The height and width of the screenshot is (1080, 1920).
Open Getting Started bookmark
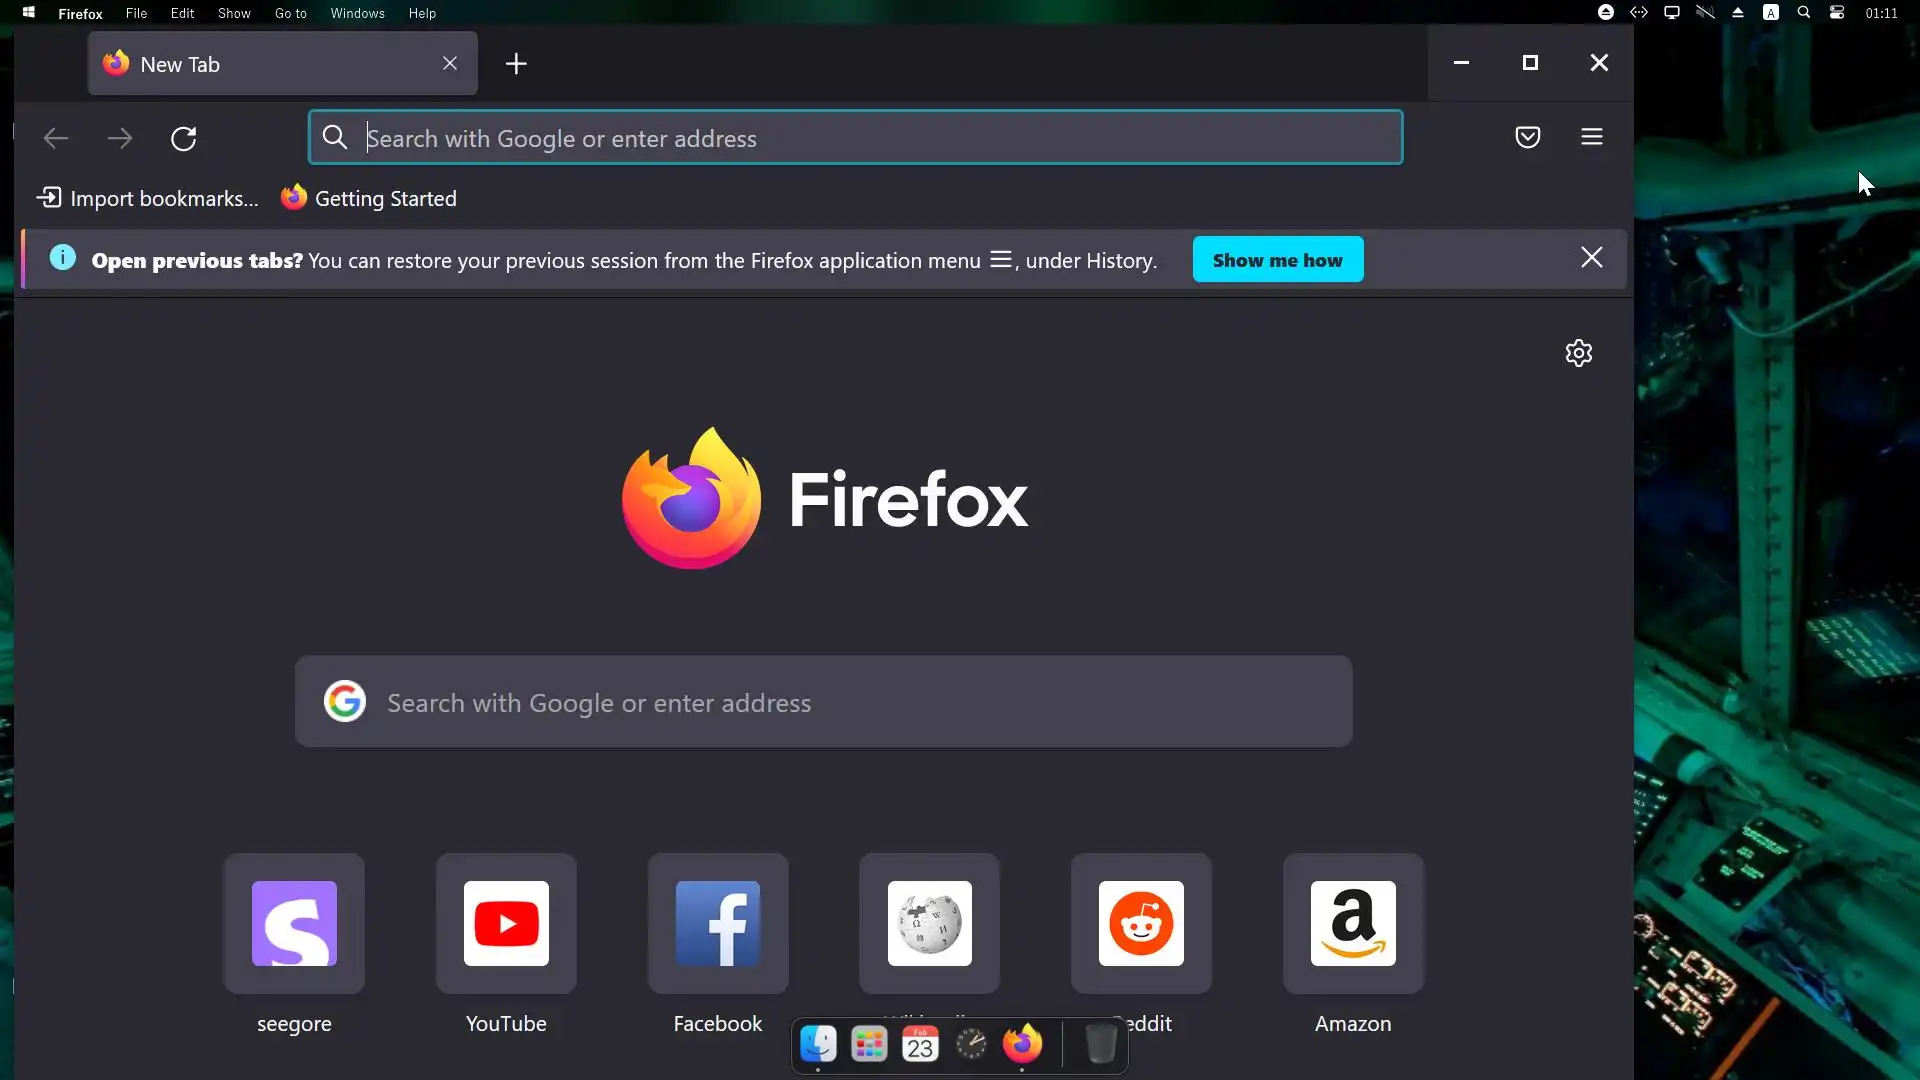click(369, 198)
